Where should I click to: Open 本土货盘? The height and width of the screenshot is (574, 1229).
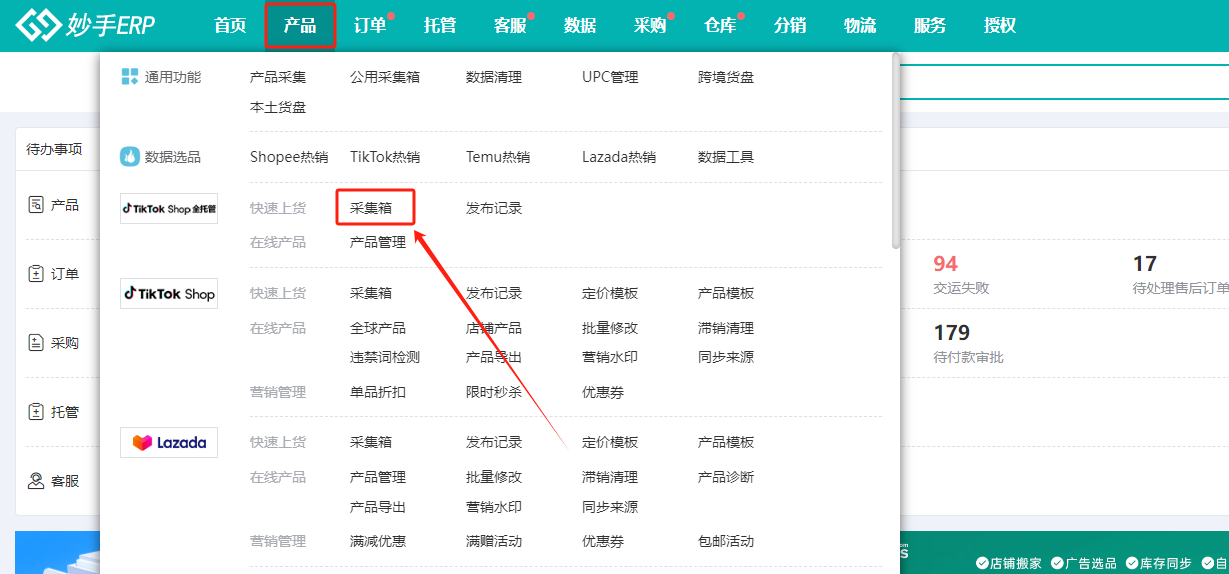278,107
